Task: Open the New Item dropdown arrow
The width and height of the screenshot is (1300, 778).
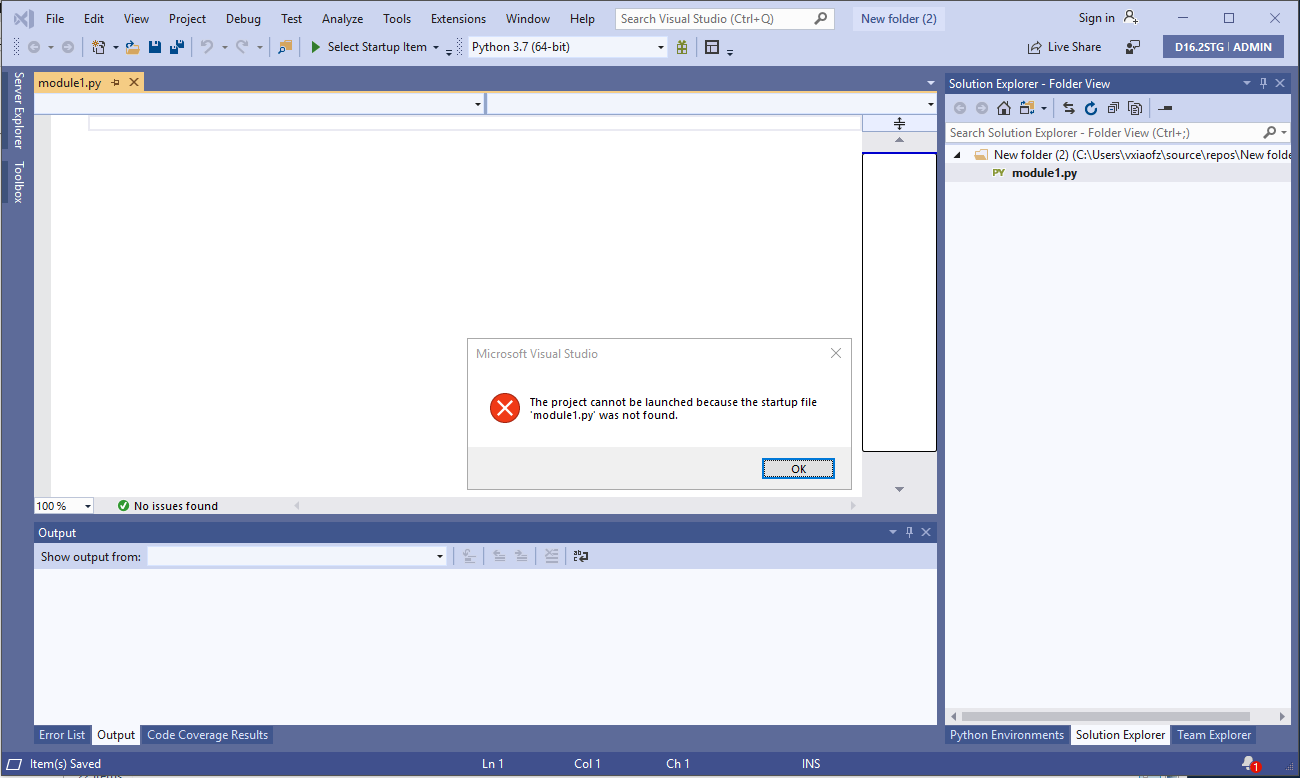Action: tap(115, 47)
